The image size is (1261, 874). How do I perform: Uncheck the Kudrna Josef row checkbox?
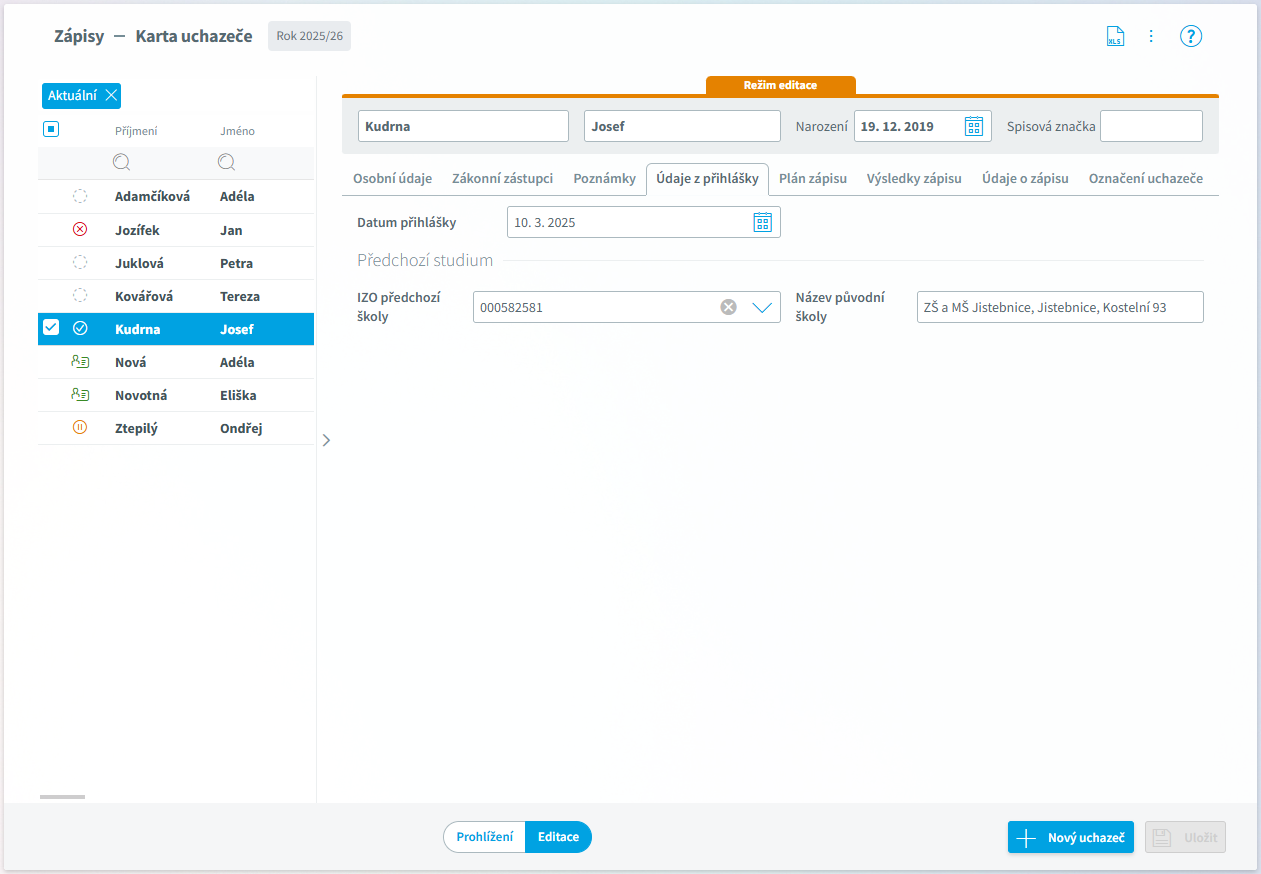(x=51, y=328)
